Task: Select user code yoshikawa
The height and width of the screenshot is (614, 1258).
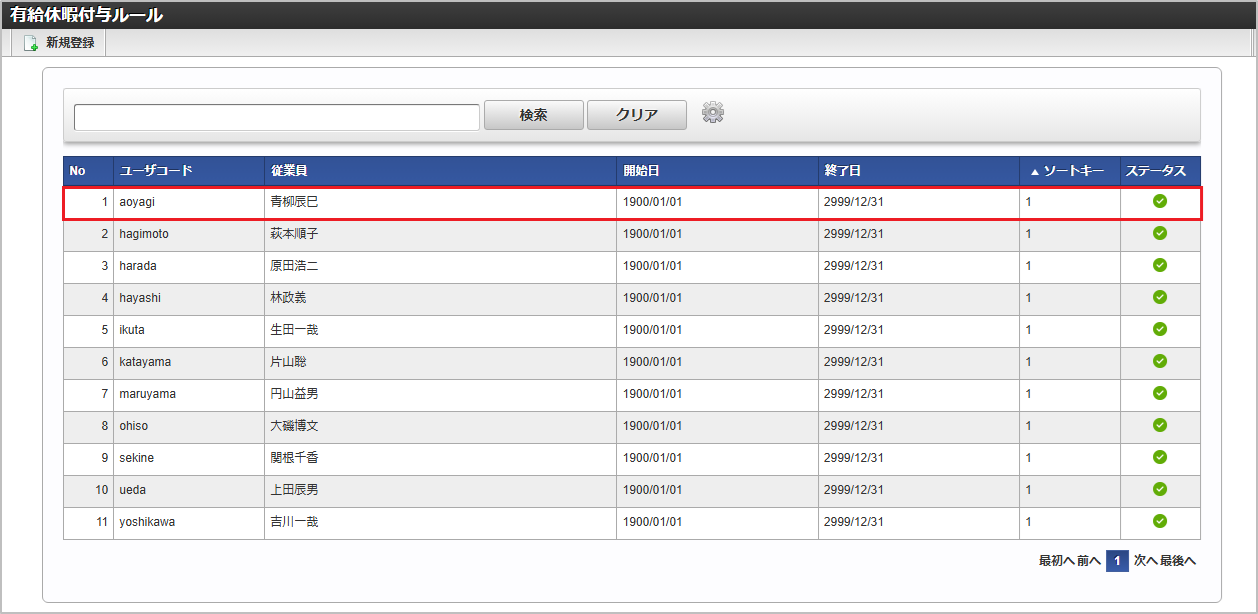Action: tap(147, 522)
